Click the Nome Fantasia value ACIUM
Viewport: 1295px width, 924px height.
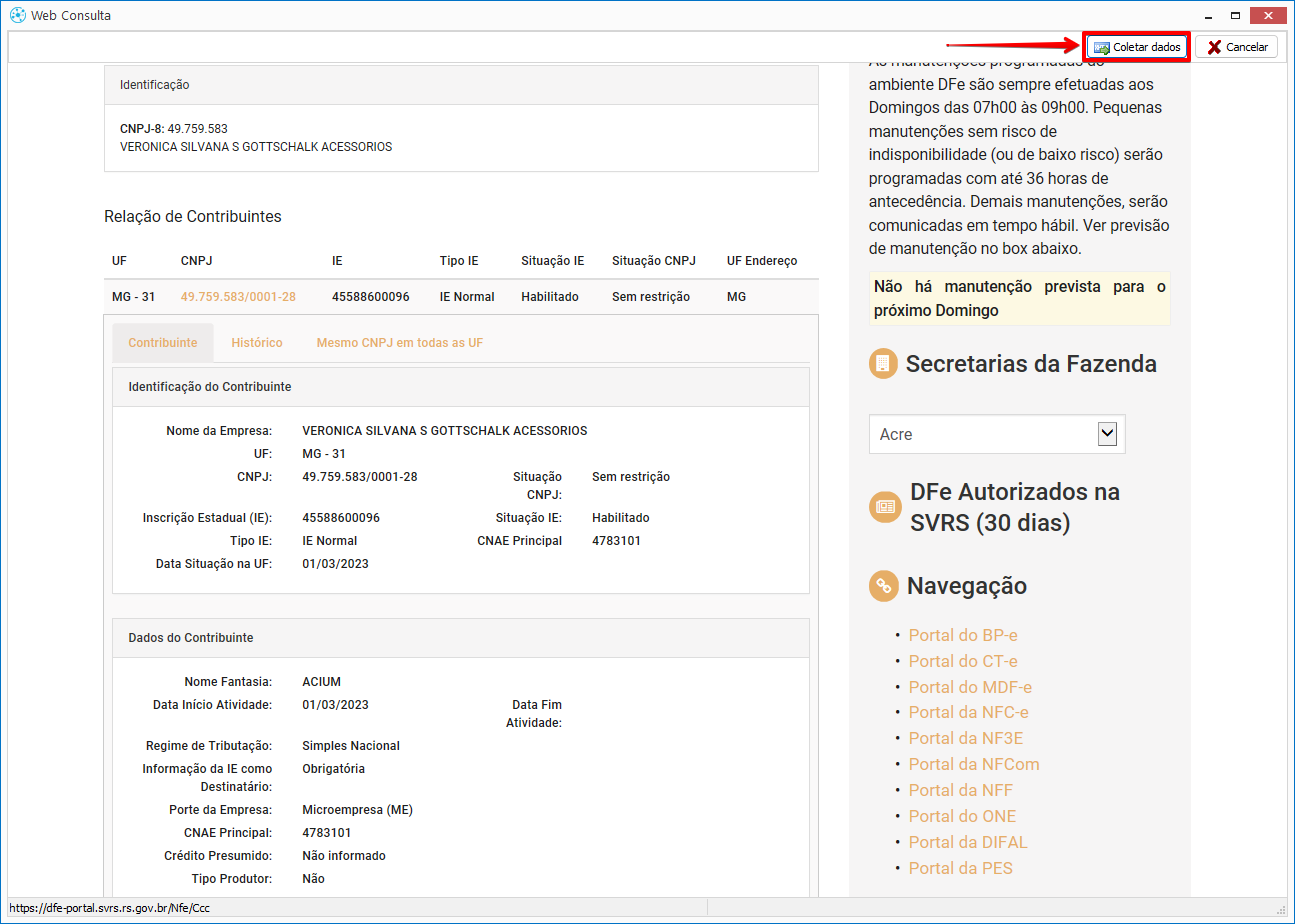(322, 682)
